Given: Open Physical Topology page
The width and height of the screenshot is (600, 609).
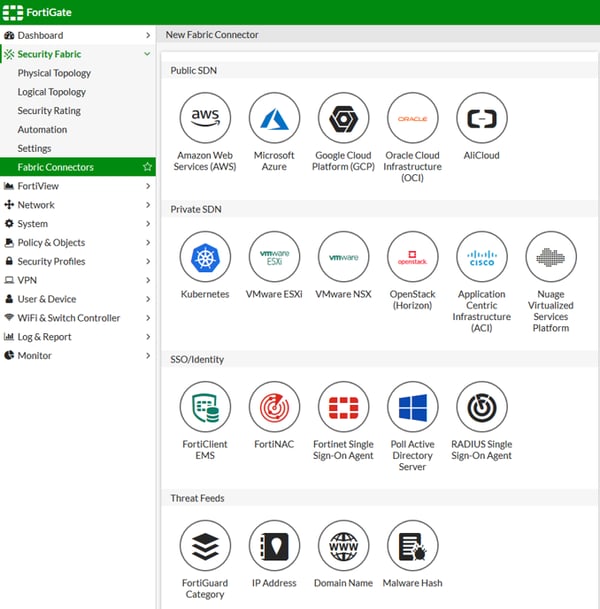Looking at the screenshot, I should click(54, 73).
